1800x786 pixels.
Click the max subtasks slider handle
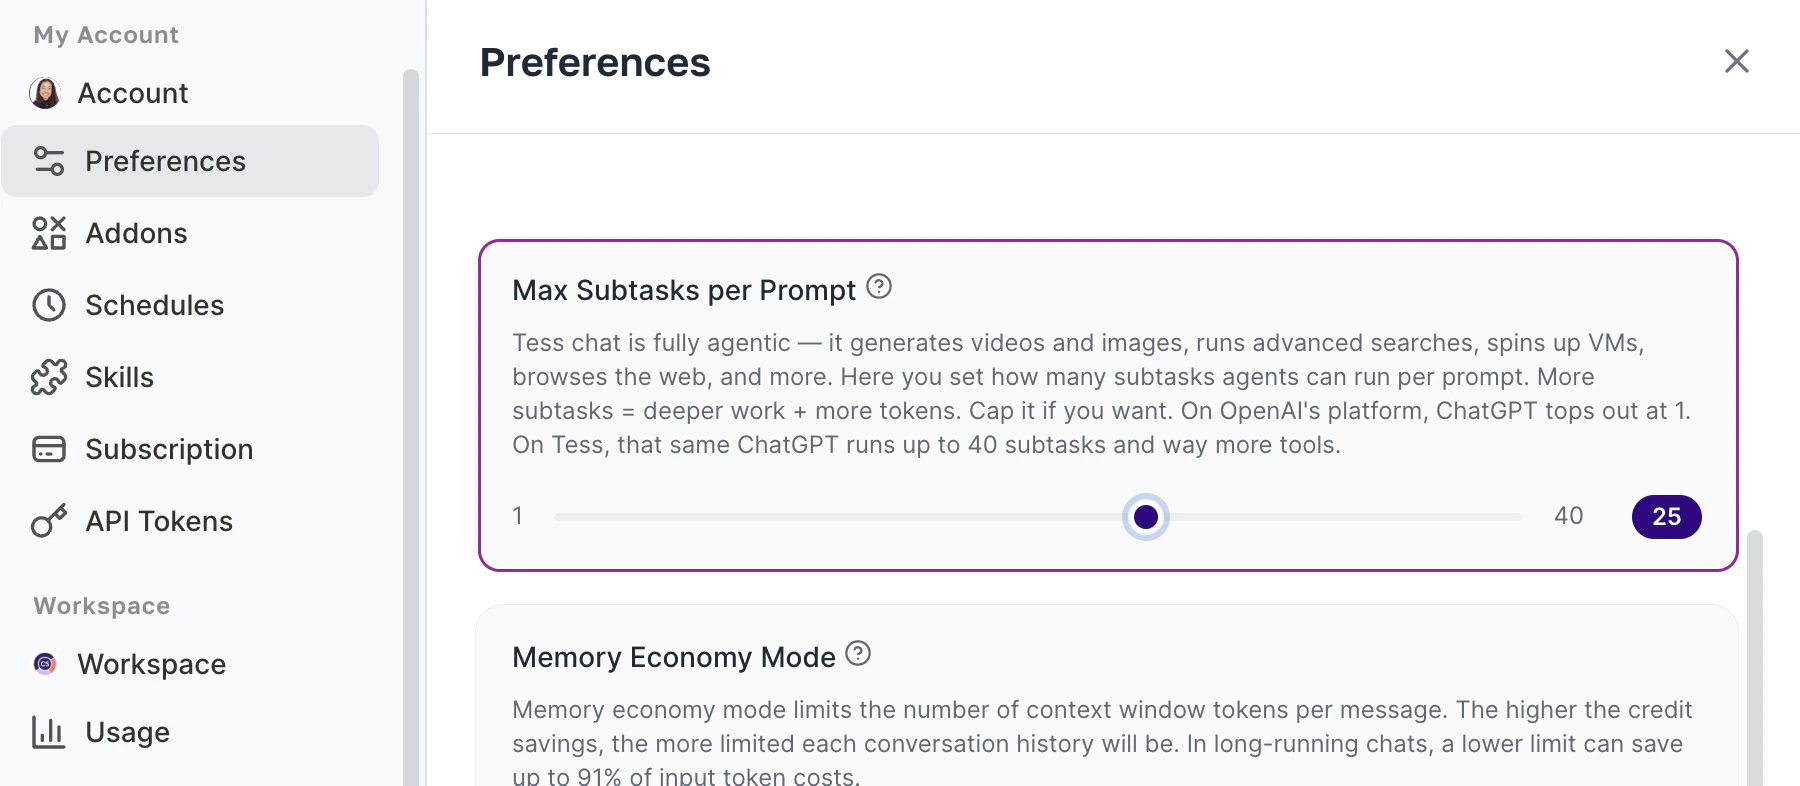point(1146,517)
